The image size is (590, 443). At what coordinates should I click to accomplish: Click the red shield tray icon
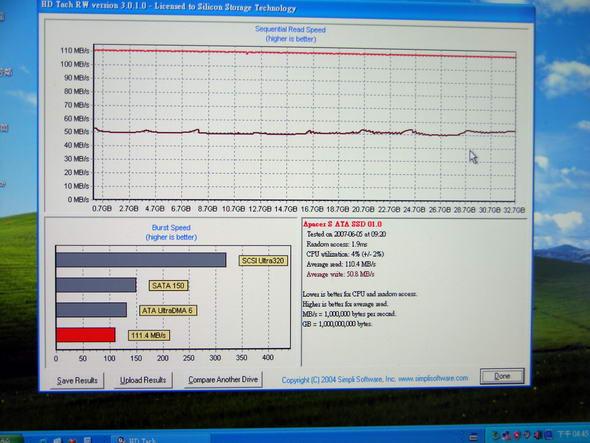(517, 436)
